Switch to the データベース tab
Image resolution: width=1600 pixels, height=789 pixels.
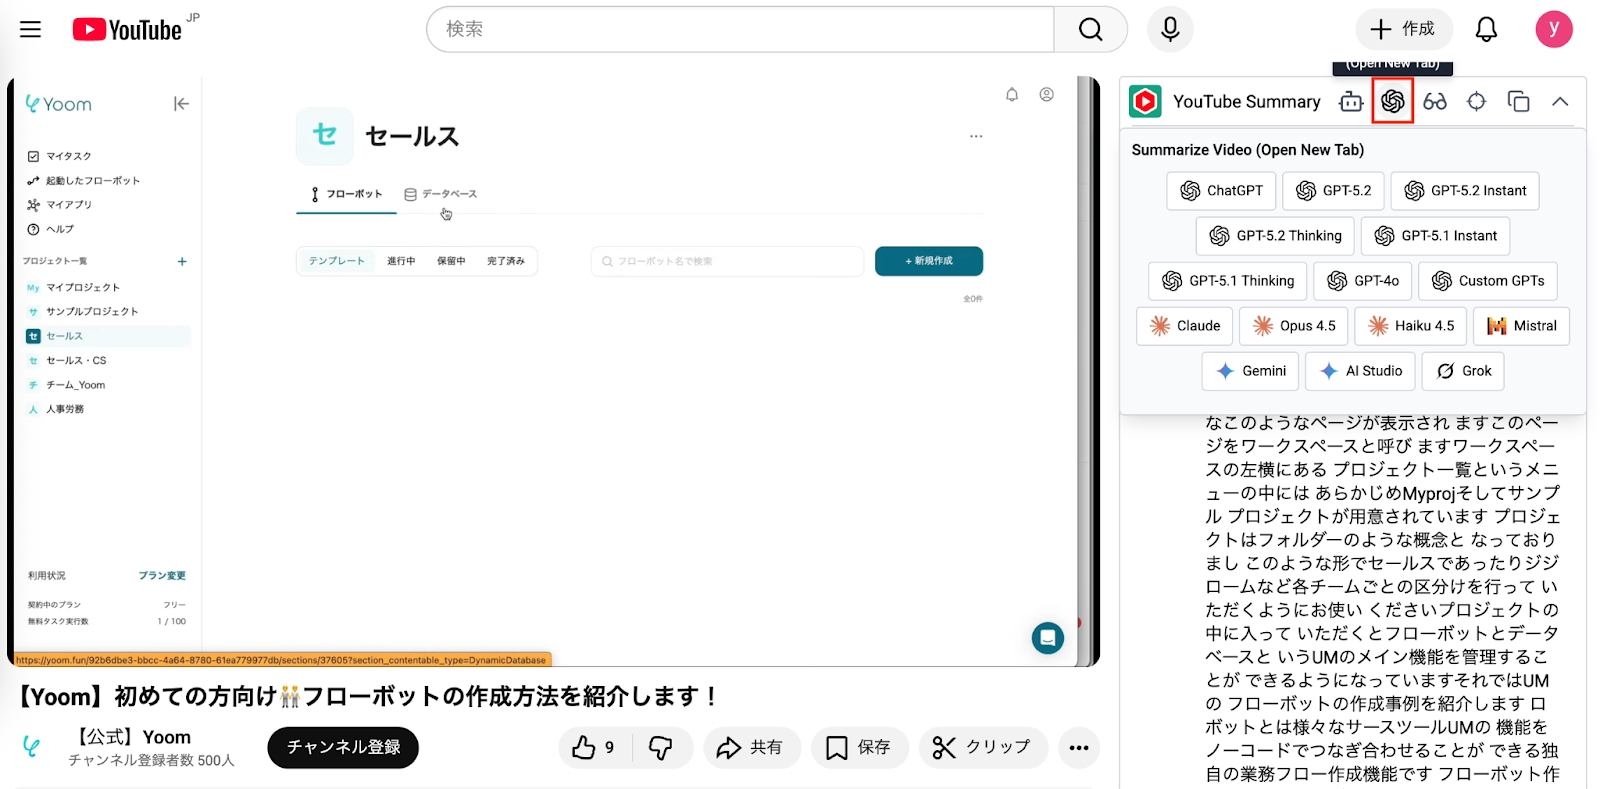pyautogui.click(x=441, y=194)
